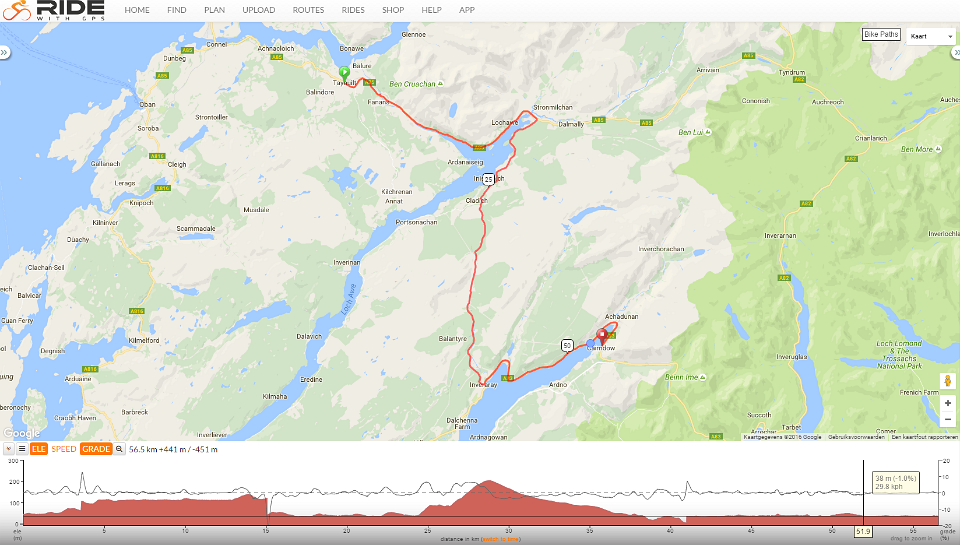Screen dimensions: 960x545
Task: Click the graph zoom magnifier icon
Action: [119, 449]
